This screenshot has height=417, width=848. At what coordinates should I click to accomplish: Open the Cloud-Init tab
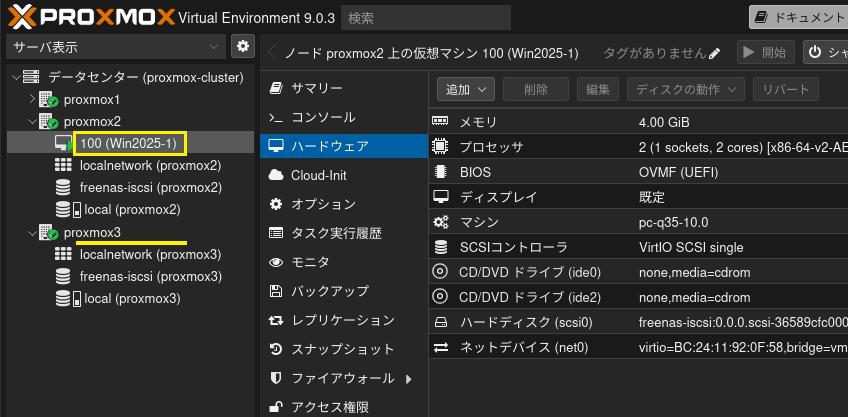[x=344, y=175]
